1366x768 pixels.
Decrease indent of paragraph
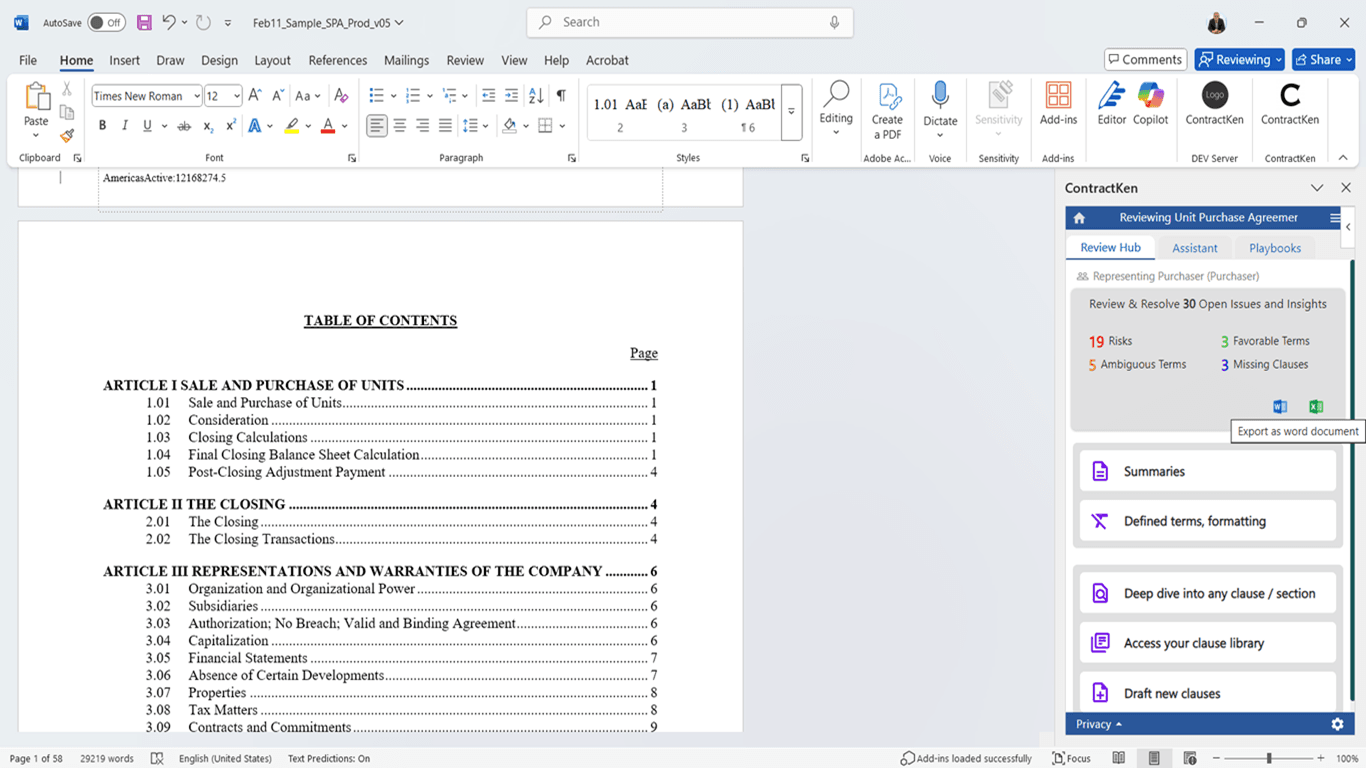(x=488, y=96)
